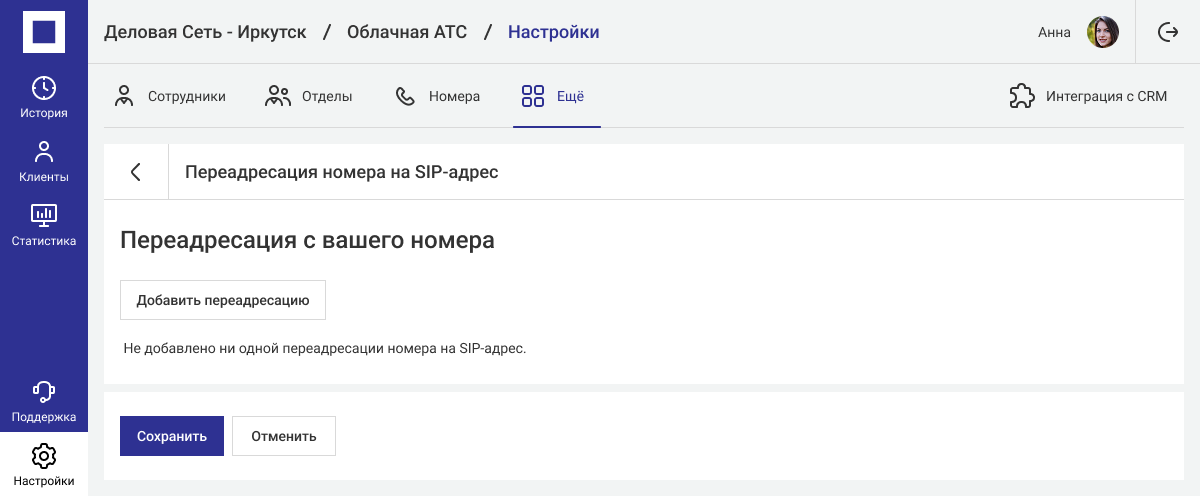Click the logout icon in the header
Screen dimensions: 1200x496
[x=1167, y=32]
